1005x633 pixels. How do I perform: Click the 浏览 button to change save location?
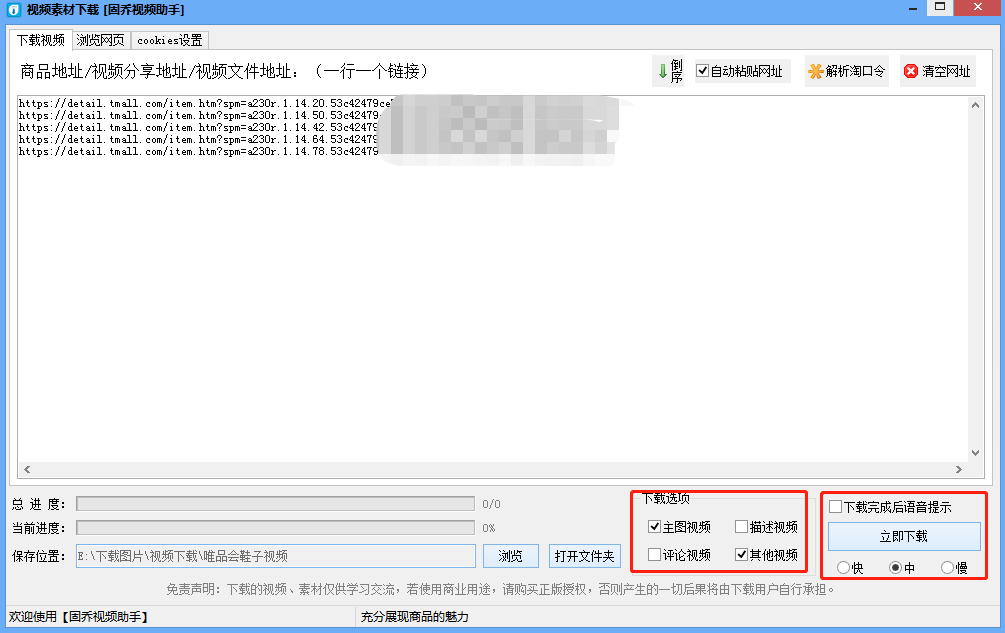click(510, 555)
